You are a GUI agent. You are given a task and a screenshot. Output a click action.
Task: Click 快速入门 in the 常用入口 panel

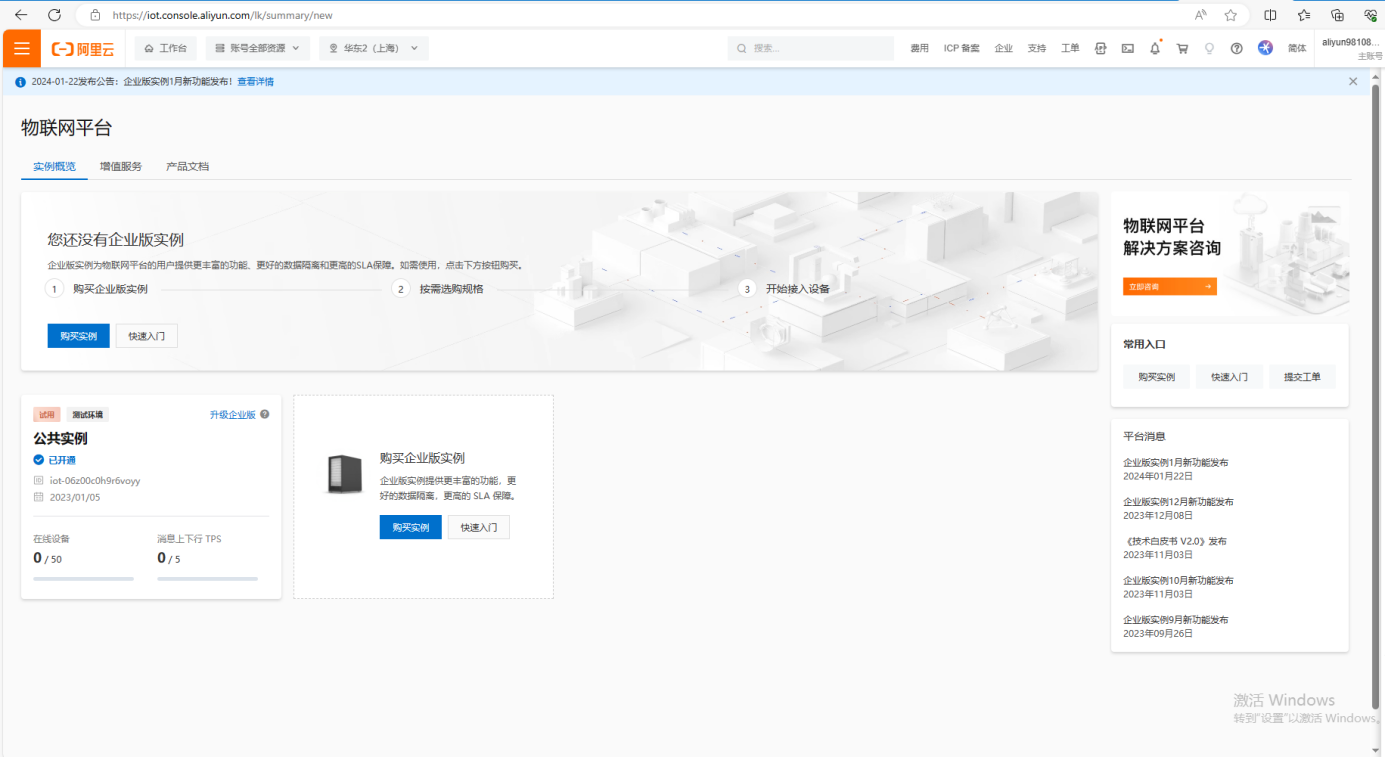coord(1229,377)
